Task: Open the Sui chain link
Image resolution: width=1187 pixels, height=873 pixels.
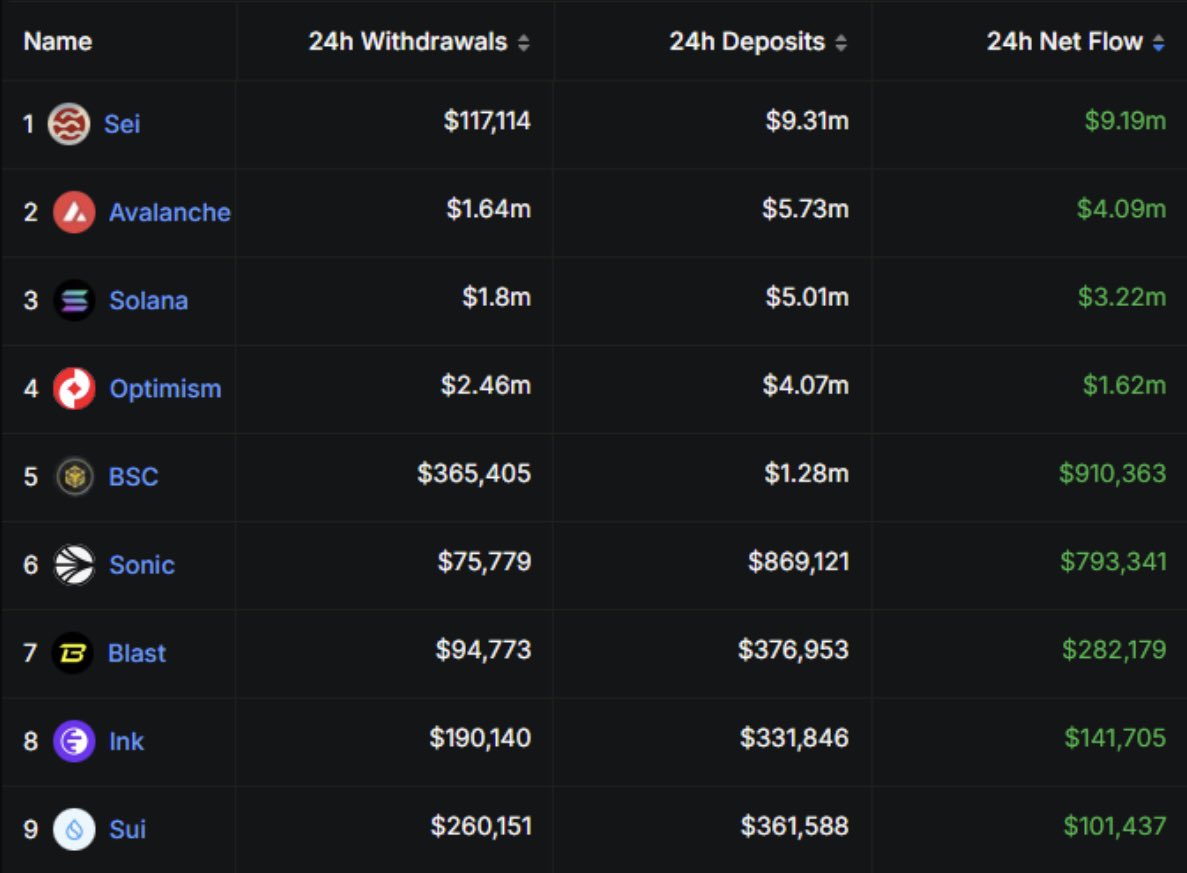Action: [127, 829]
